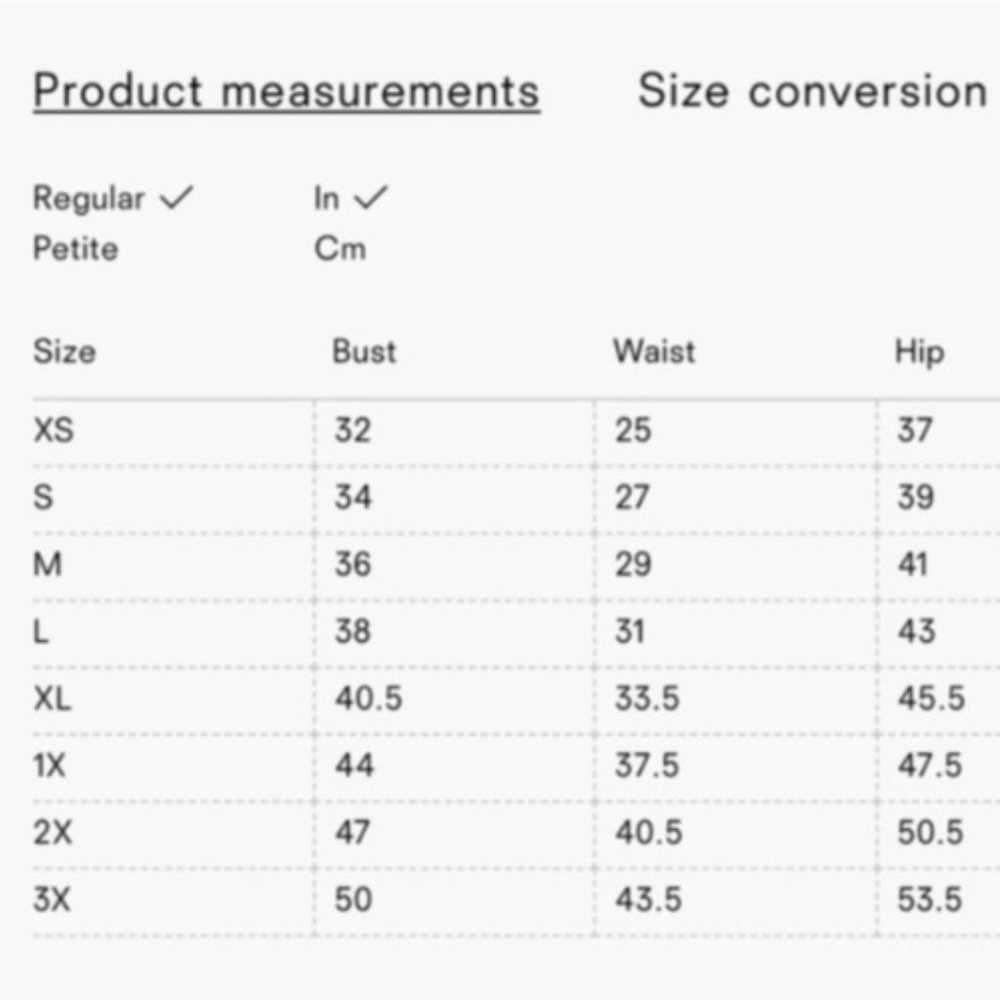Image resolution: width=1000 pixels, height=1000 pixels.
Task: Choose inches with the In option
Action: pos(326,198)
